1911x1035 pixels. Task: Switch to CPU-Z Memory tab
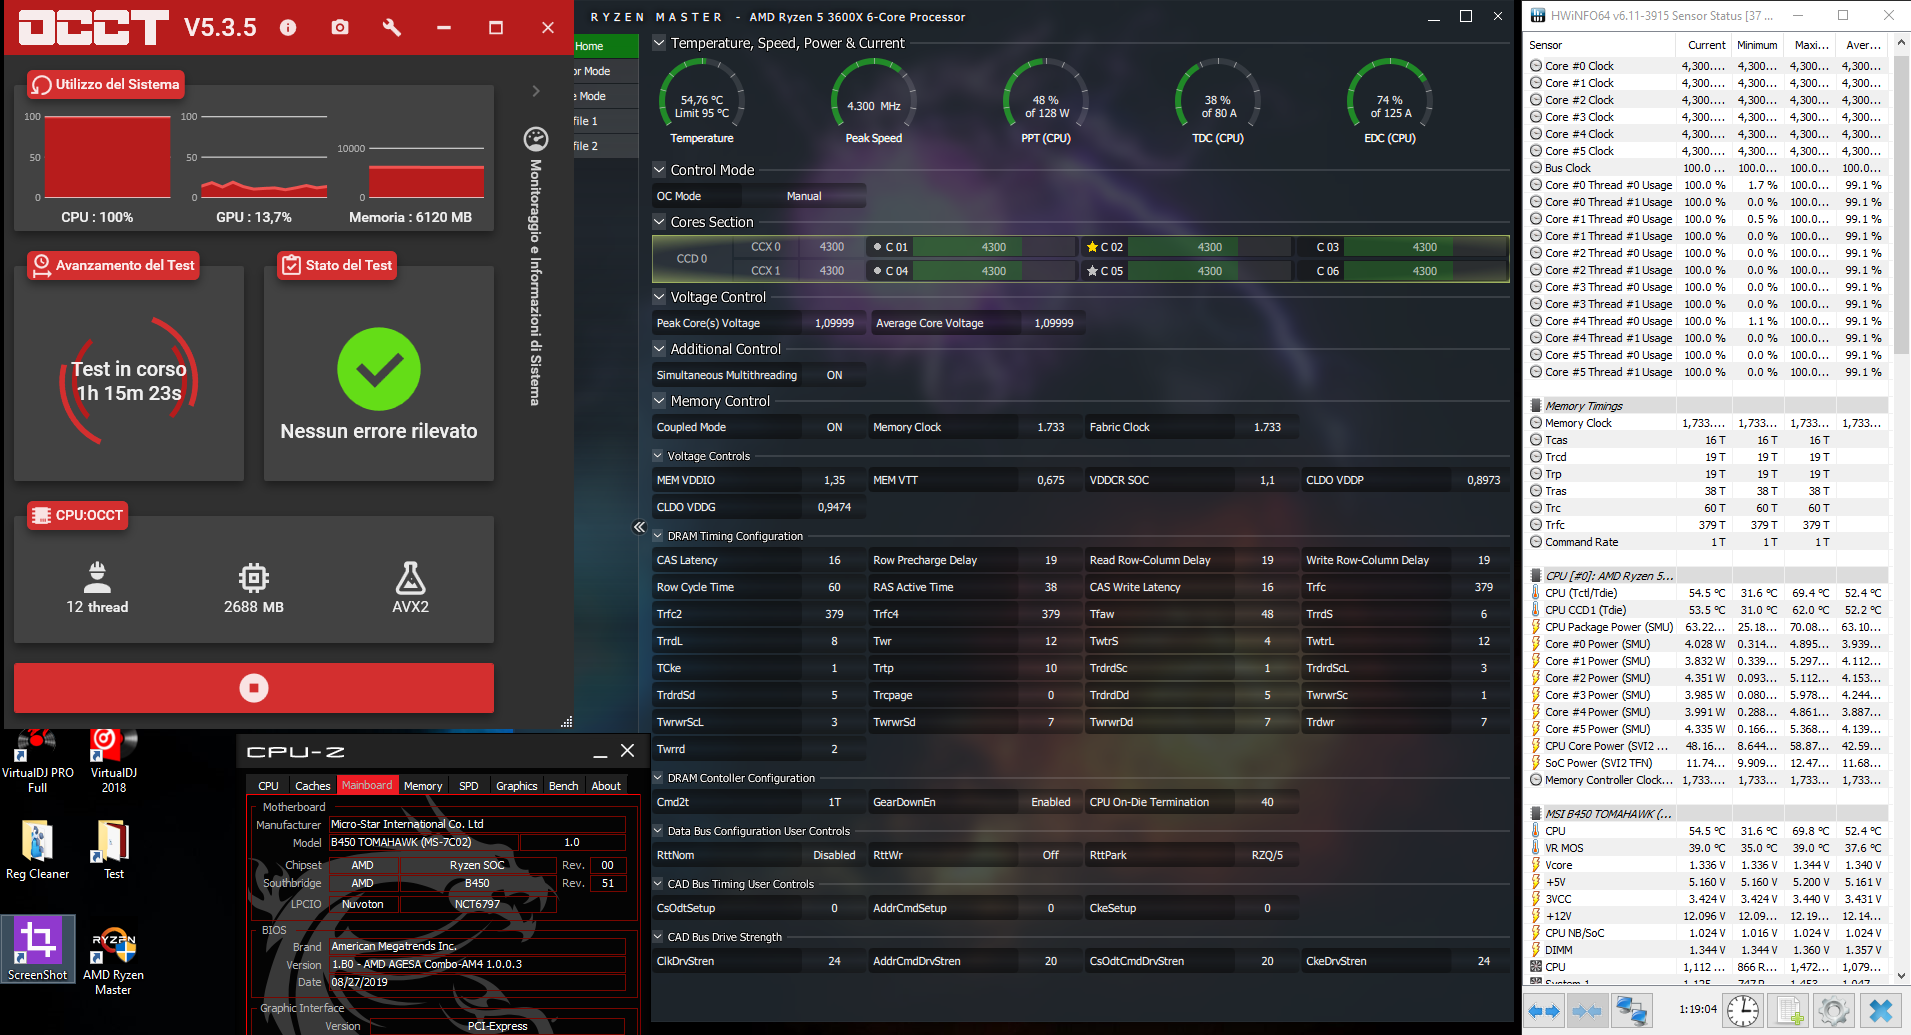(423, 786)
